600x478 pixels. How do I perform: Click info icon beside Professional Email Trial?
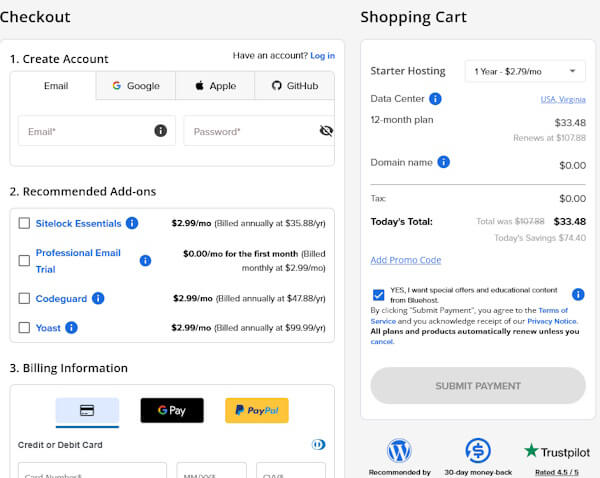145,260
